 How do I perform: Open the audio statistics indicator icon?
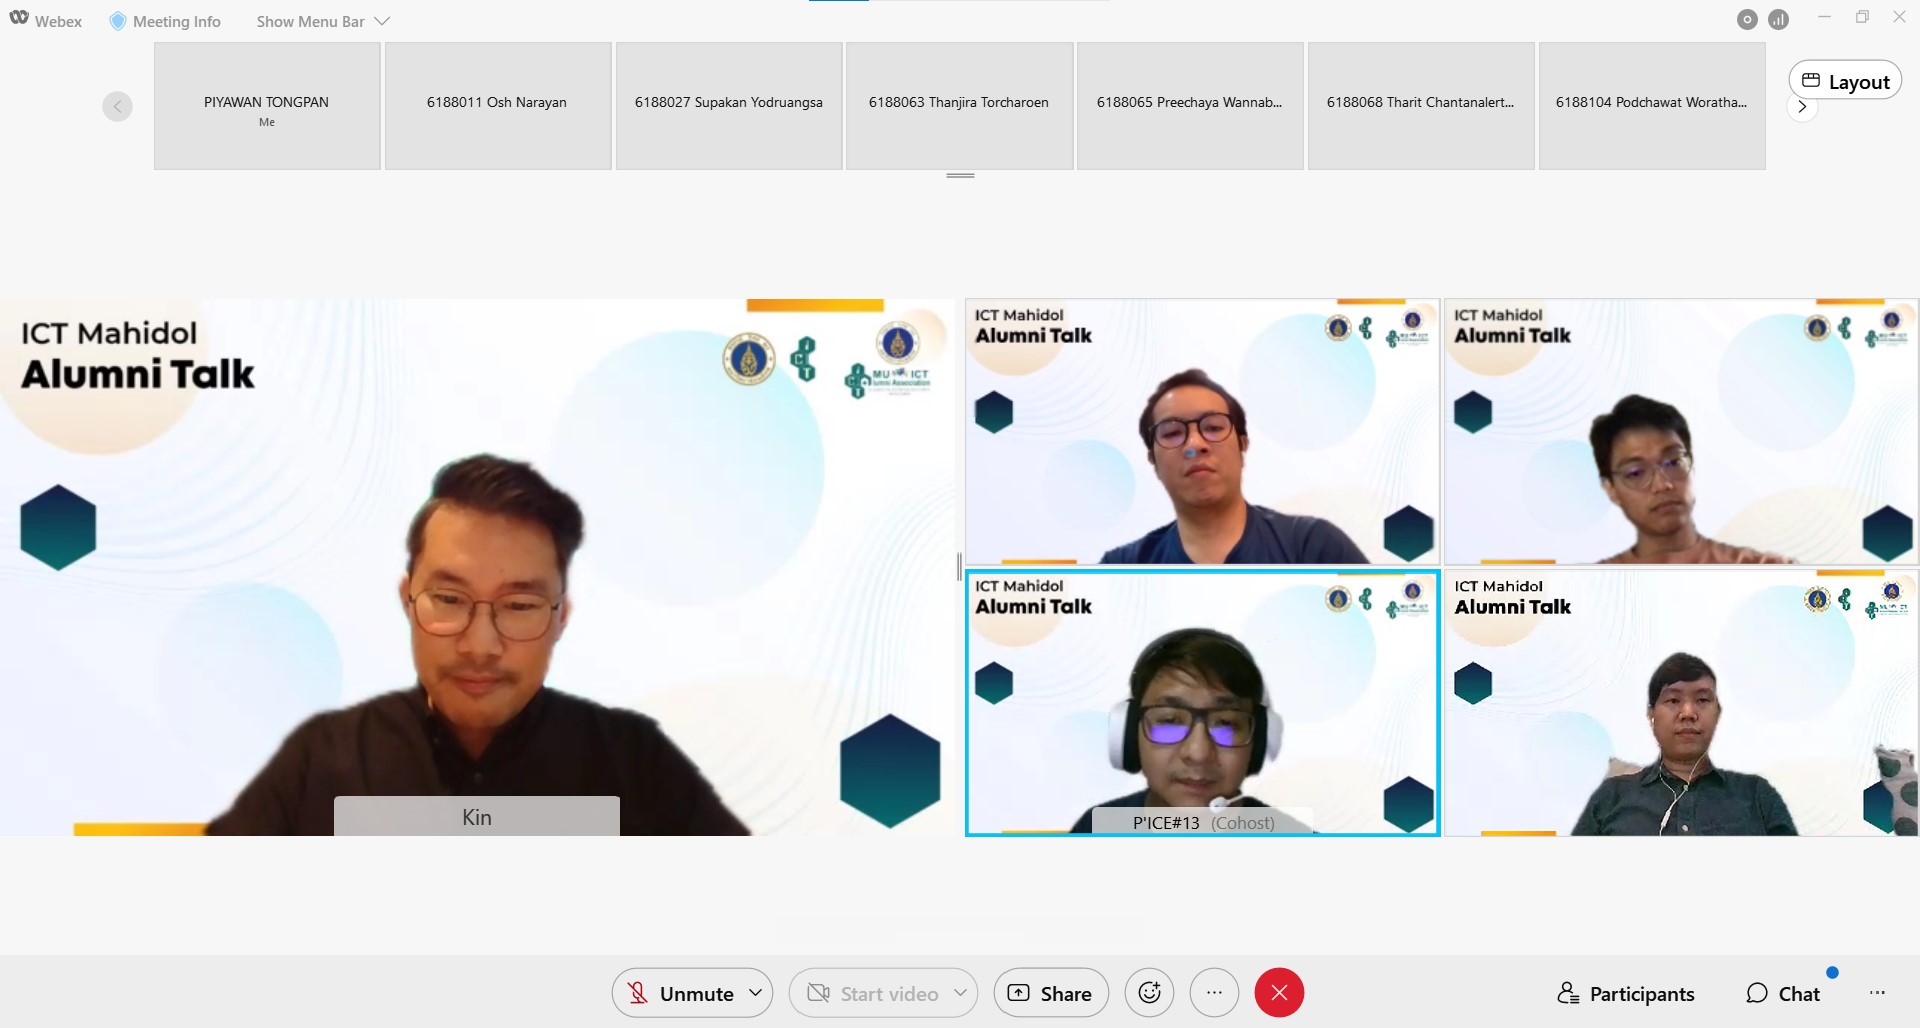pos(1778,20)
